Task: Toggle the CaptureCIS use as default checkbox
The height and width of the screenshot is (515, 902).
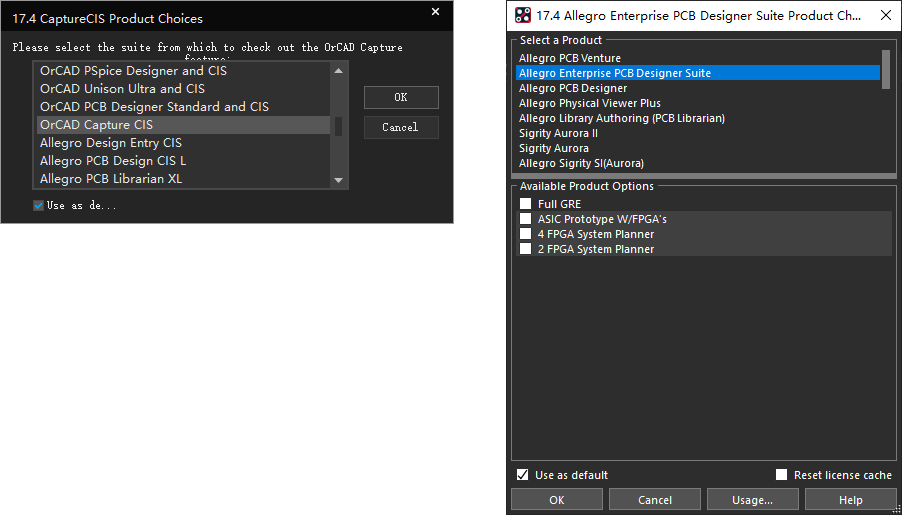Action: point(38,206)
